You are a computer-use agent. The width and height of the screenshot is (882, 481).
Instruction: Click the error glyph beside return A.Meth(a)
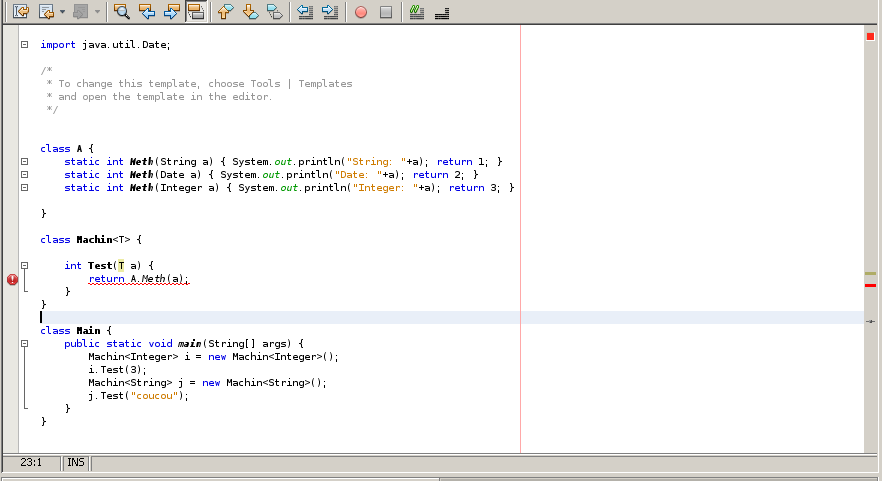click(12, 280)
